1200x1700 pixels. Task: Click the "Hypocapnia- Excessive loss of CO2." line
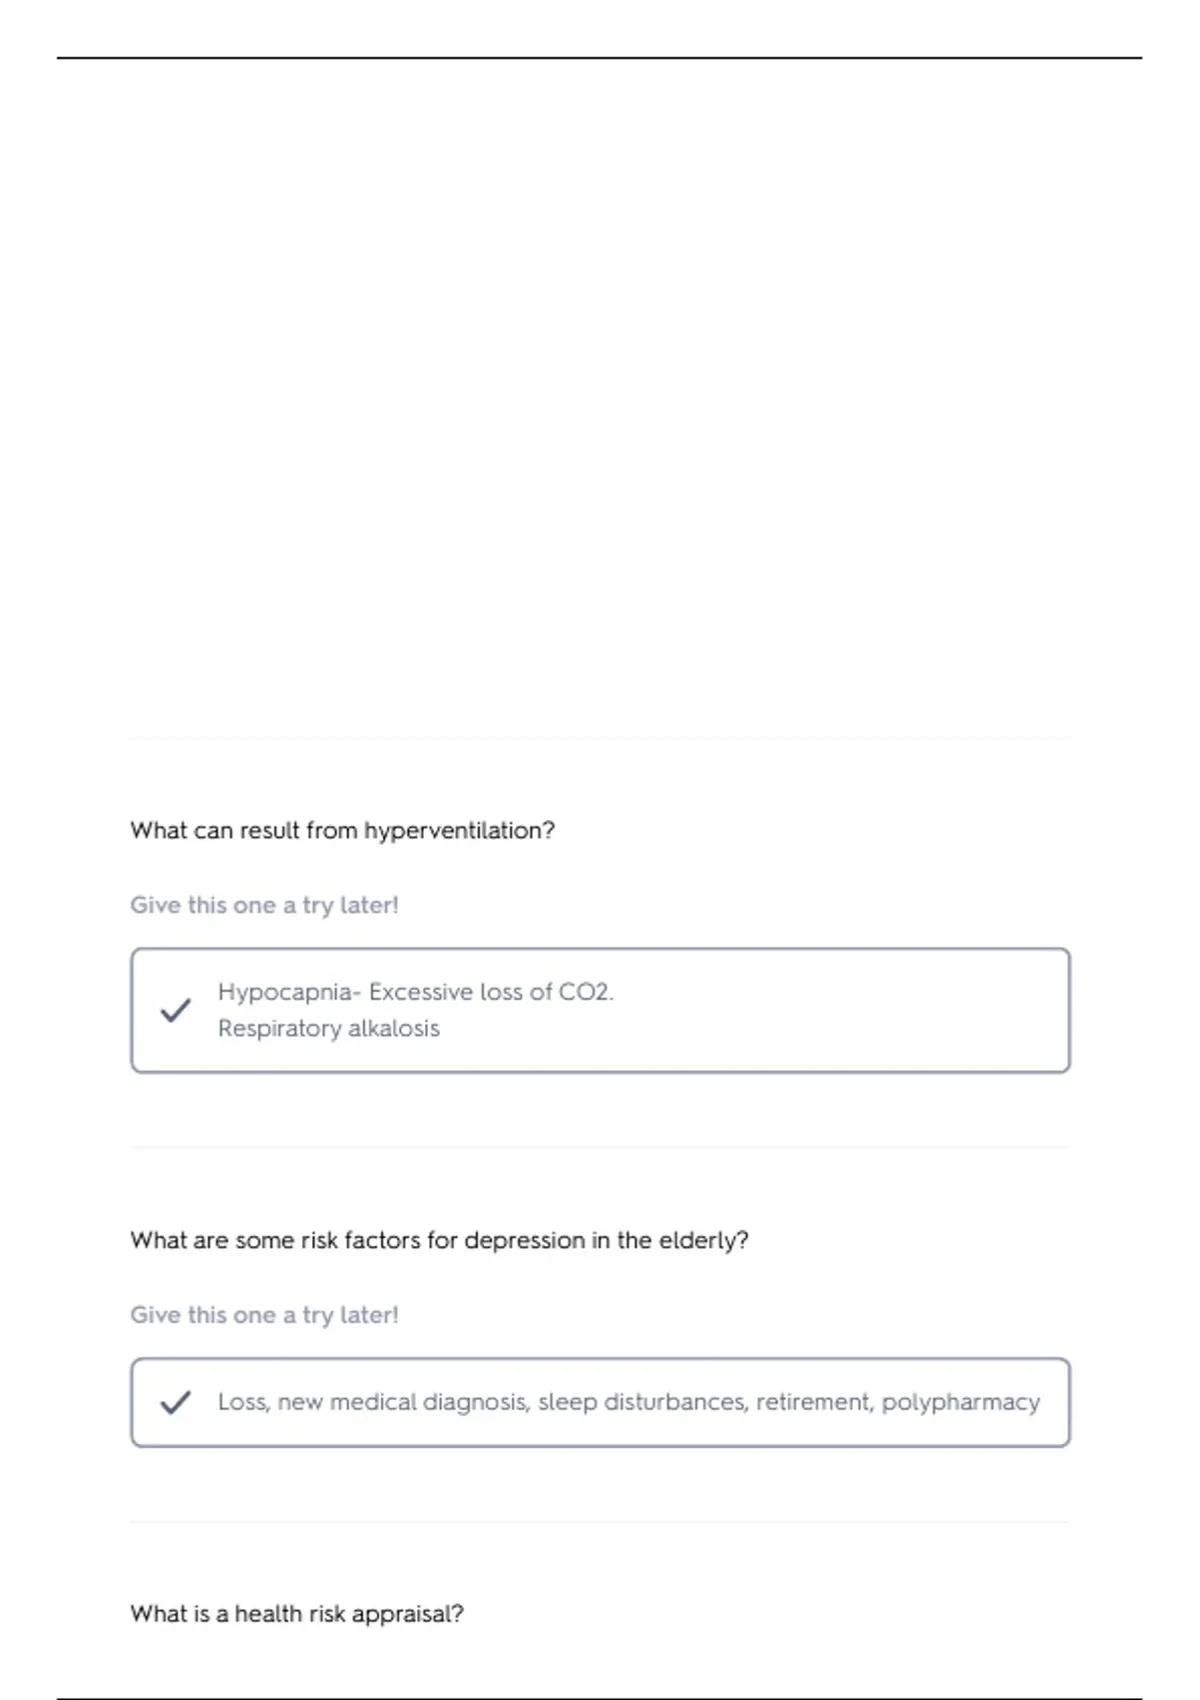coord(415,992)
